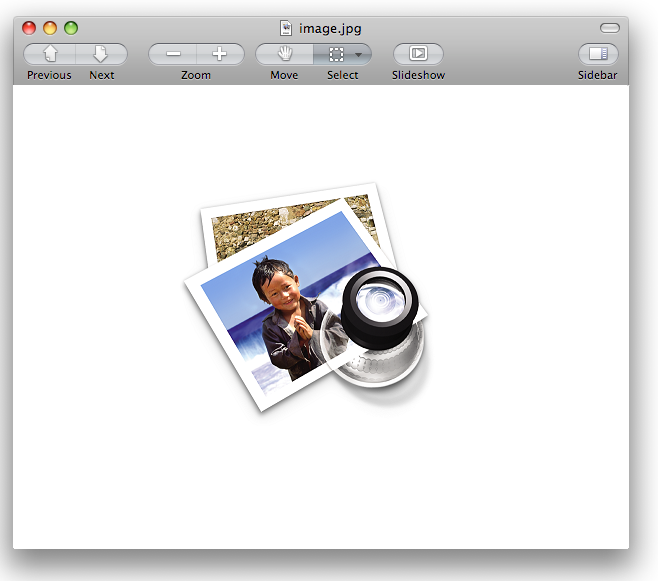658x581 pixels.
Task: Close the image.jpg window
Action: pos(29,28)
